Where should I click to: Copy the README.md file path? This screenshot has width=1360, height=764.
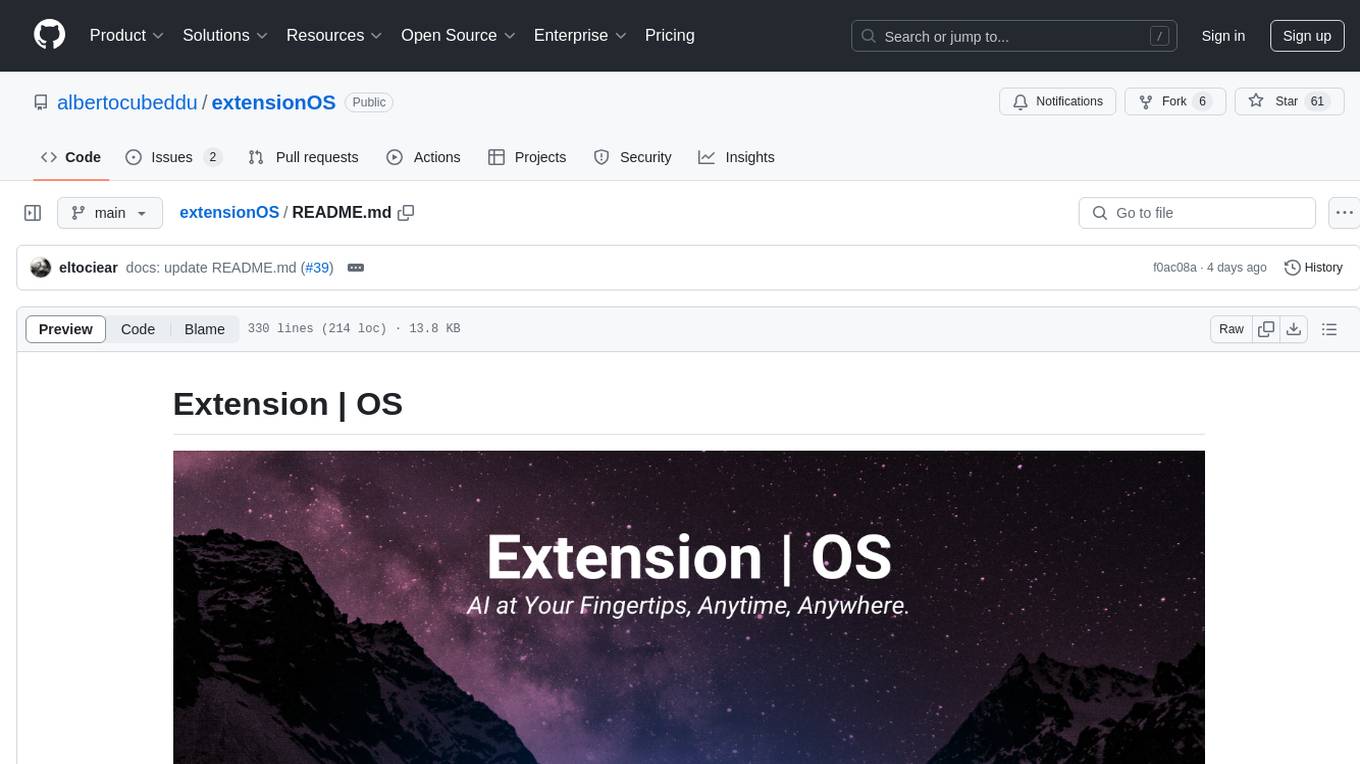(406, 212)
